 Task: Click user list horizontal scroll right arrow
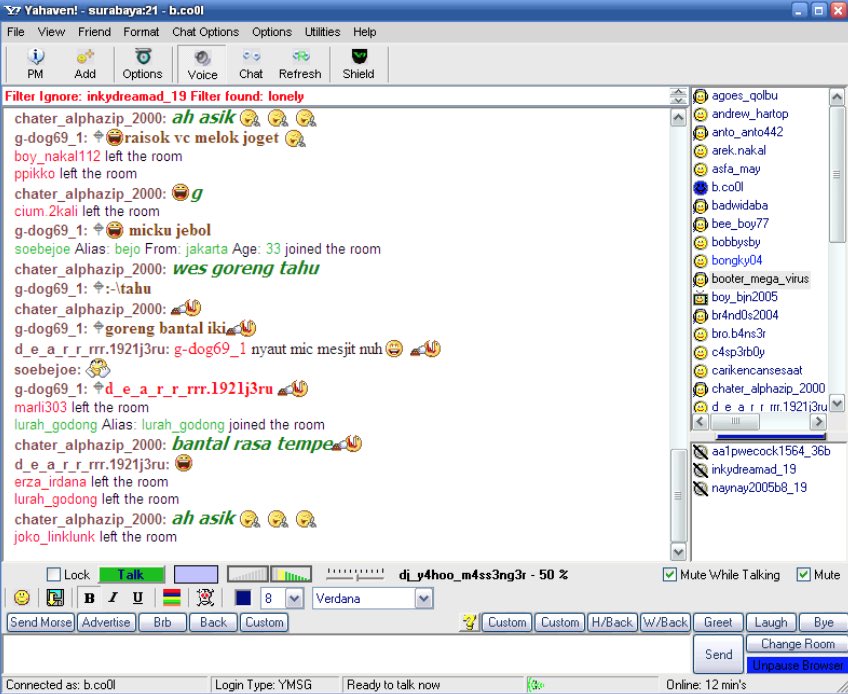pos(818,421)
